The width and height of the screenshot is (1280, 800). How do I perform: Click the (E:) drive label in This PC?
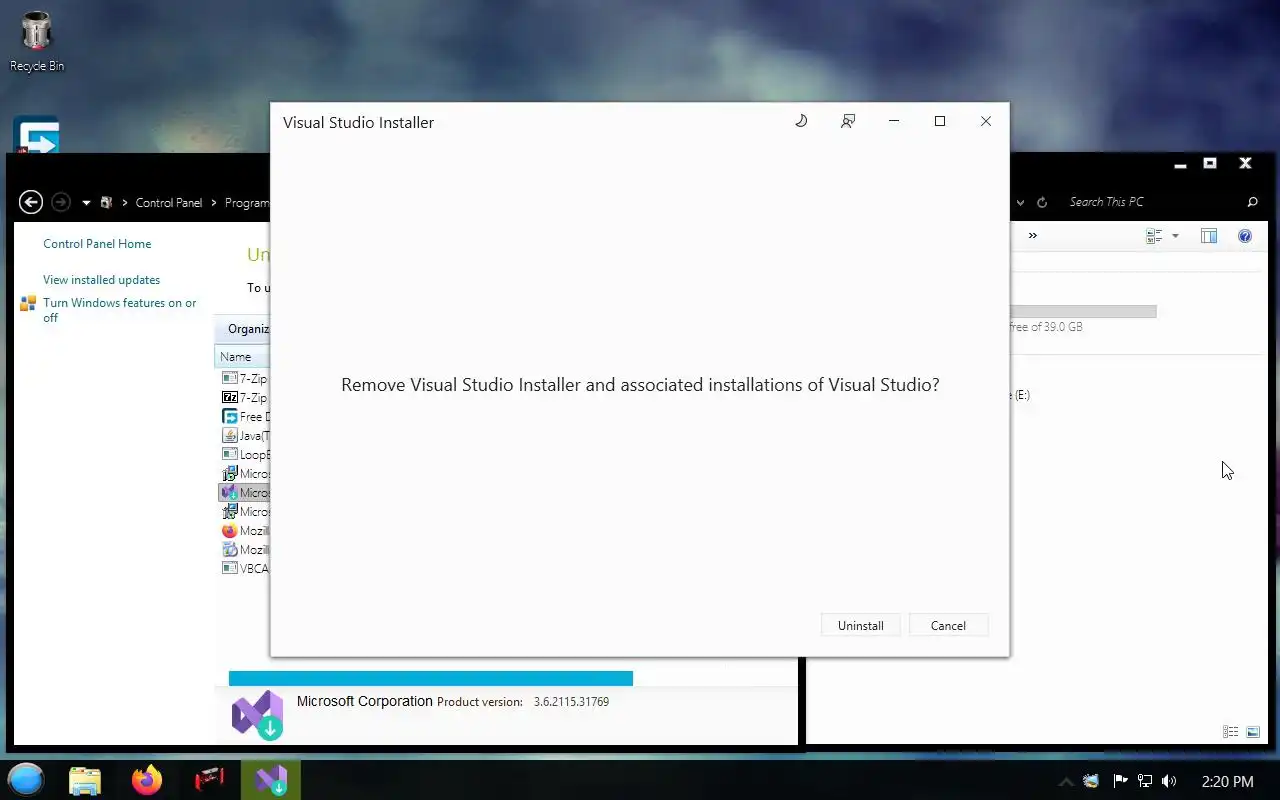pyautogui.click(x=1021, y=395)
